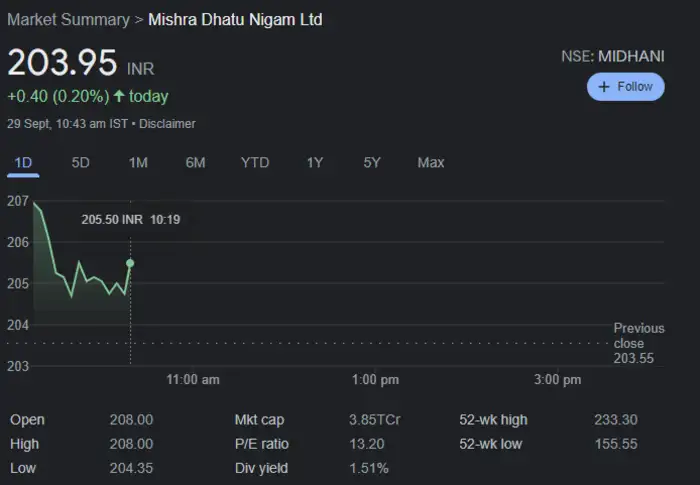Click the 11:00 am axis label
This screenshot has width=700, height=485.
tap(193, 380)
